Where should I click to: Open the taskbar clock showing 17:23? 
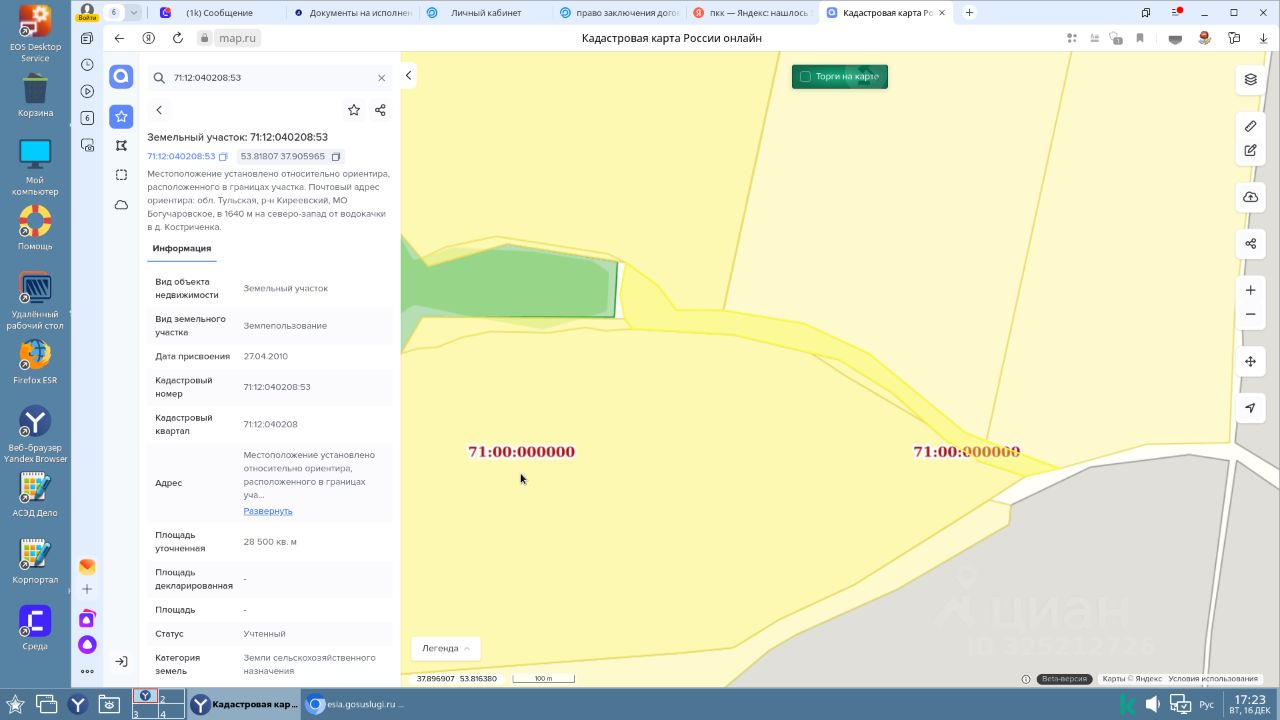click(x=1250, y=704)
